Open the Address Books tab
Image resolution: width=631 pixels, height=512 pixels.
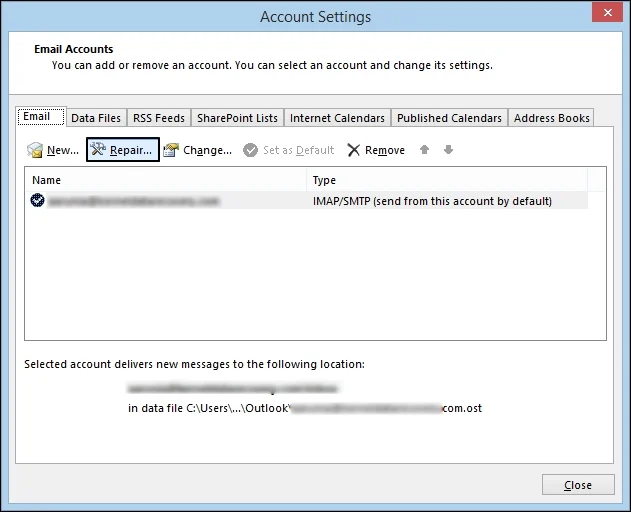tap(551, 118)
